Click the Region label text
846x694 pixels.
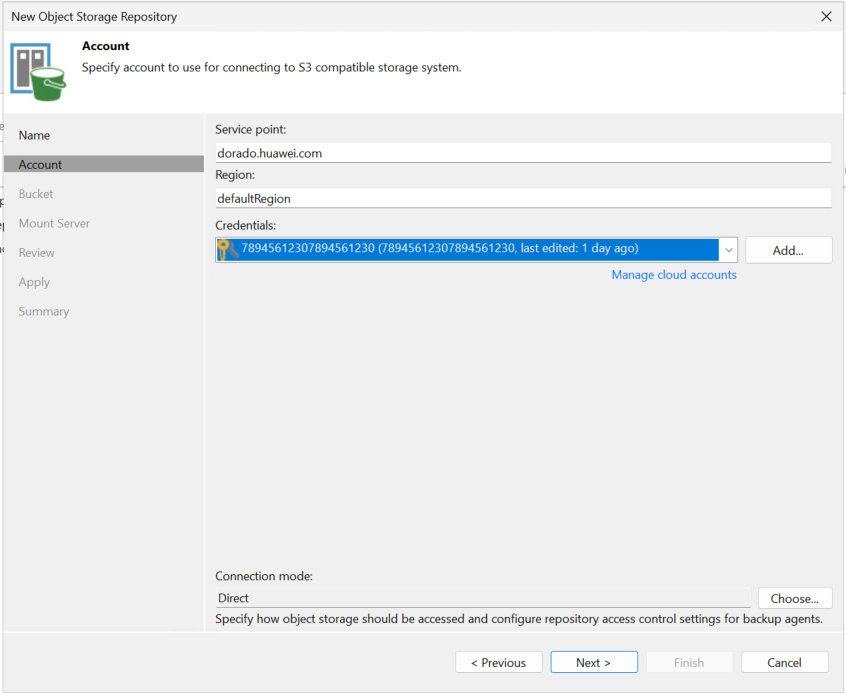(235, 175)
